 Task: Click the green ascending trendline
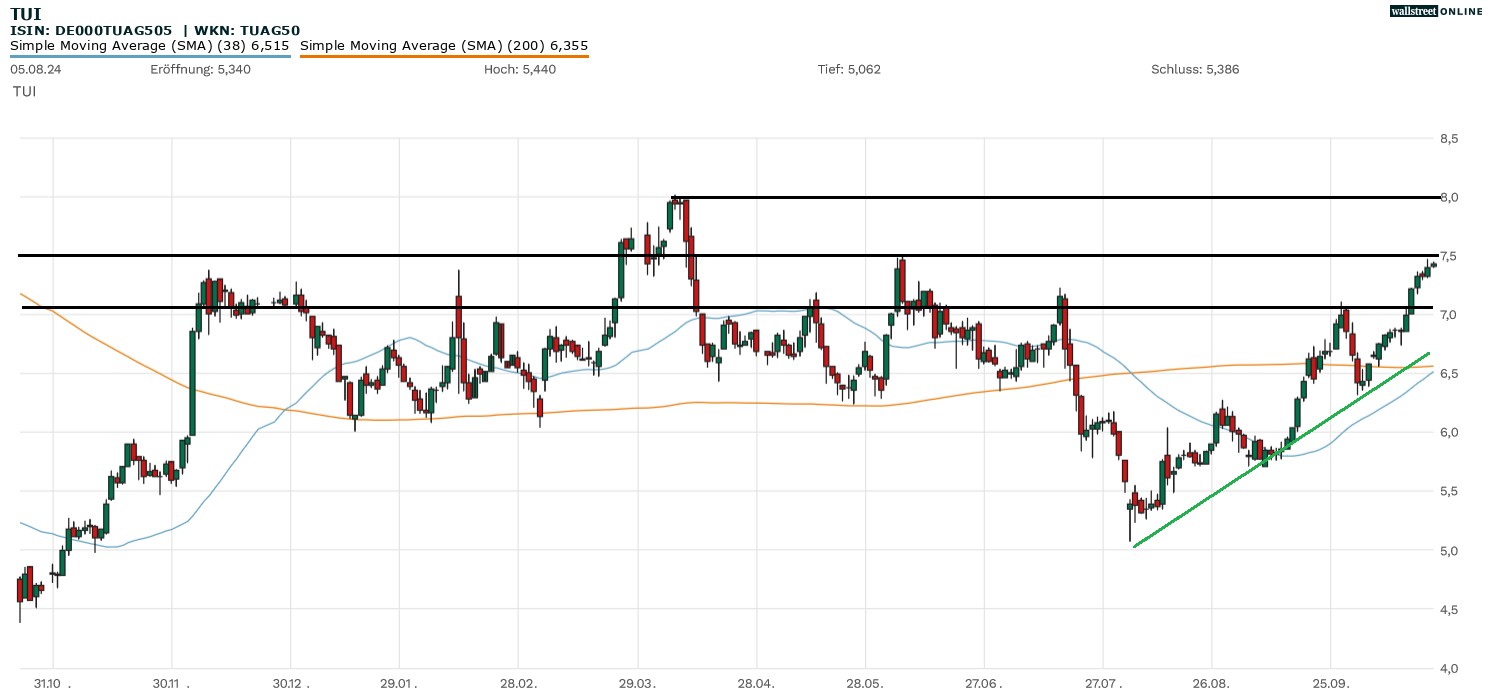click(x=1281, y=450)
